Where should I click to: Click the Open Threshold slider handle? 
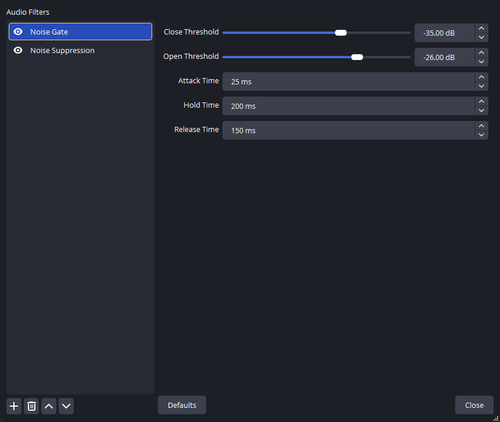click(357, 57)
